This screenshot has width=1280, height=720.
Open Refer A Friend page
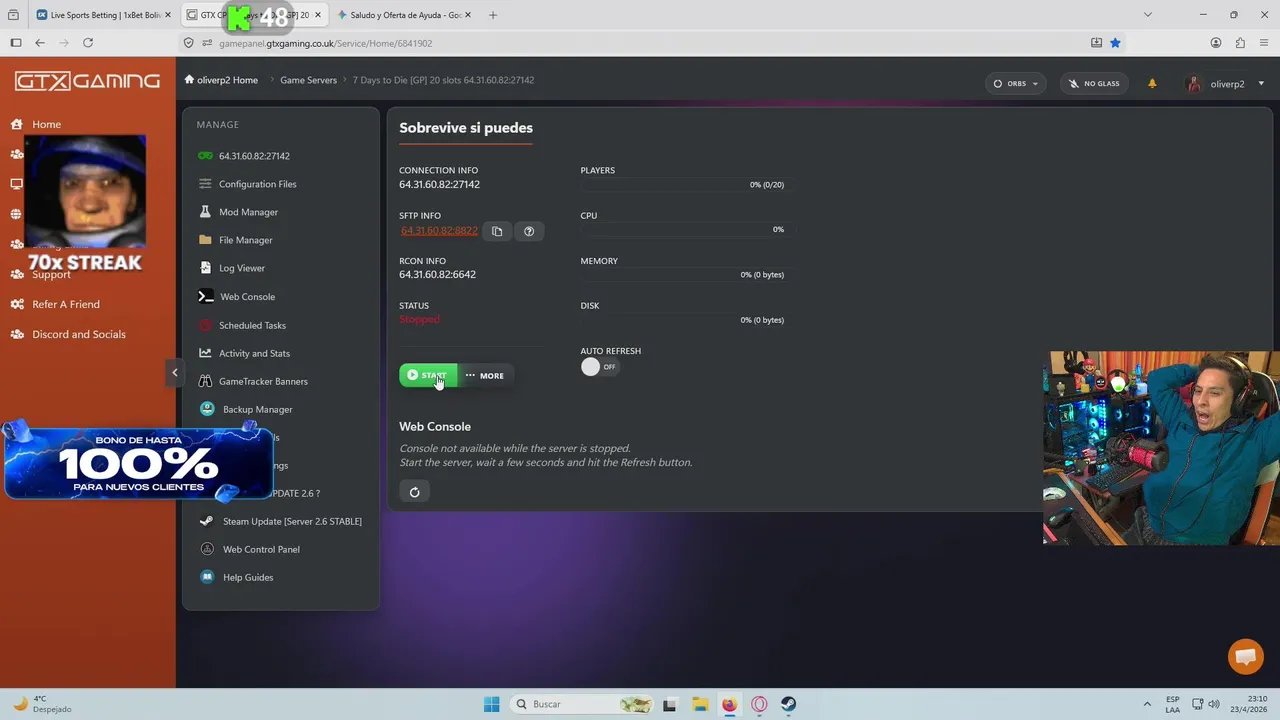(65, 304)
